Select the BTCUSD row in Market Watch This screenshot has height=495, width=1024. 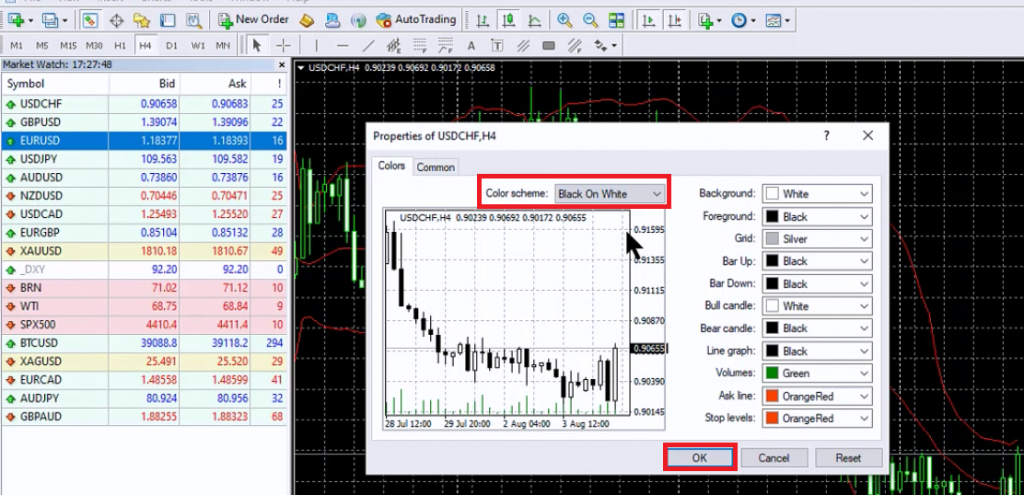pos(144,343)
